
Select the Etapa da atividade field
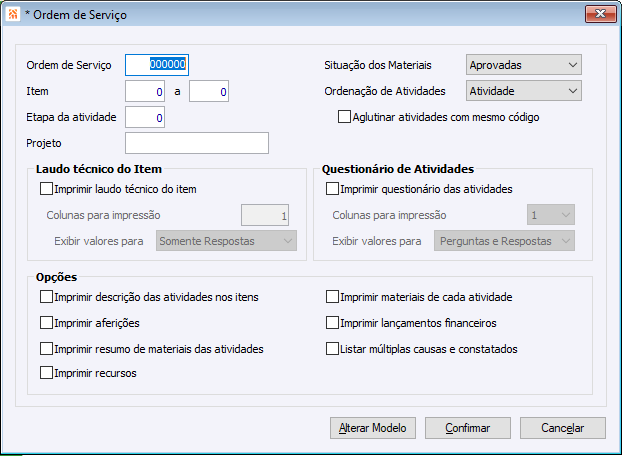point(145,117)
